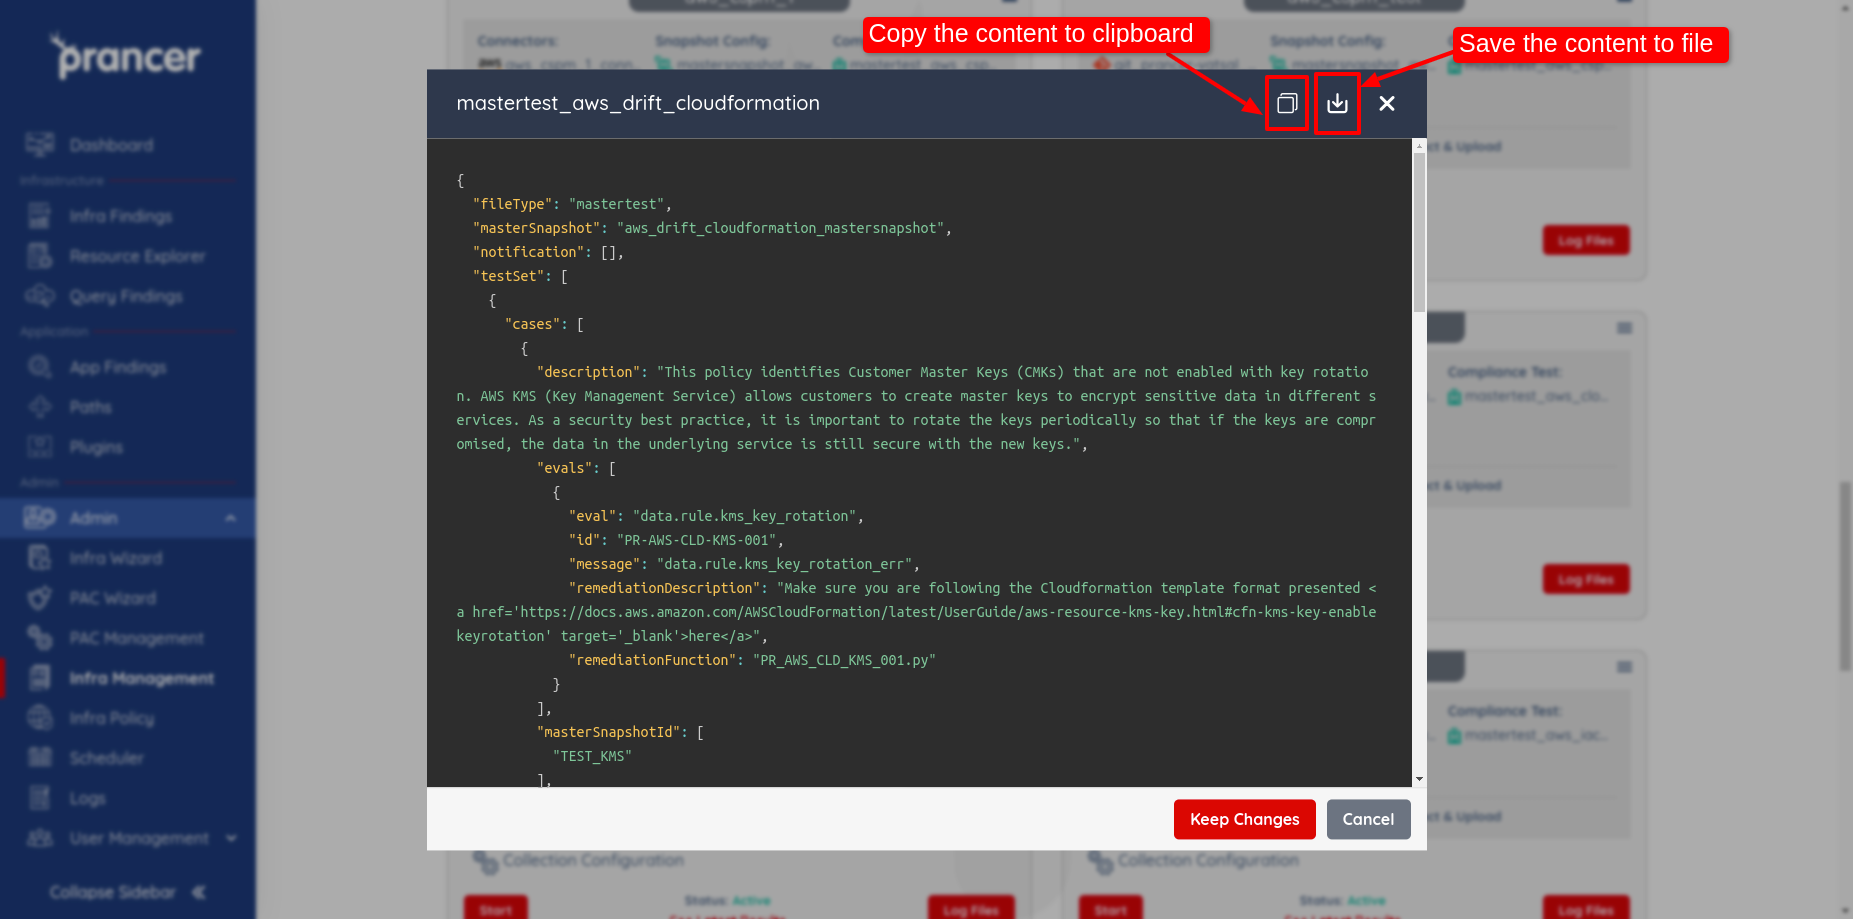The image size is (1853, 919).
Task: Open Plugins in the sidebar
Action: pos(96,447)
